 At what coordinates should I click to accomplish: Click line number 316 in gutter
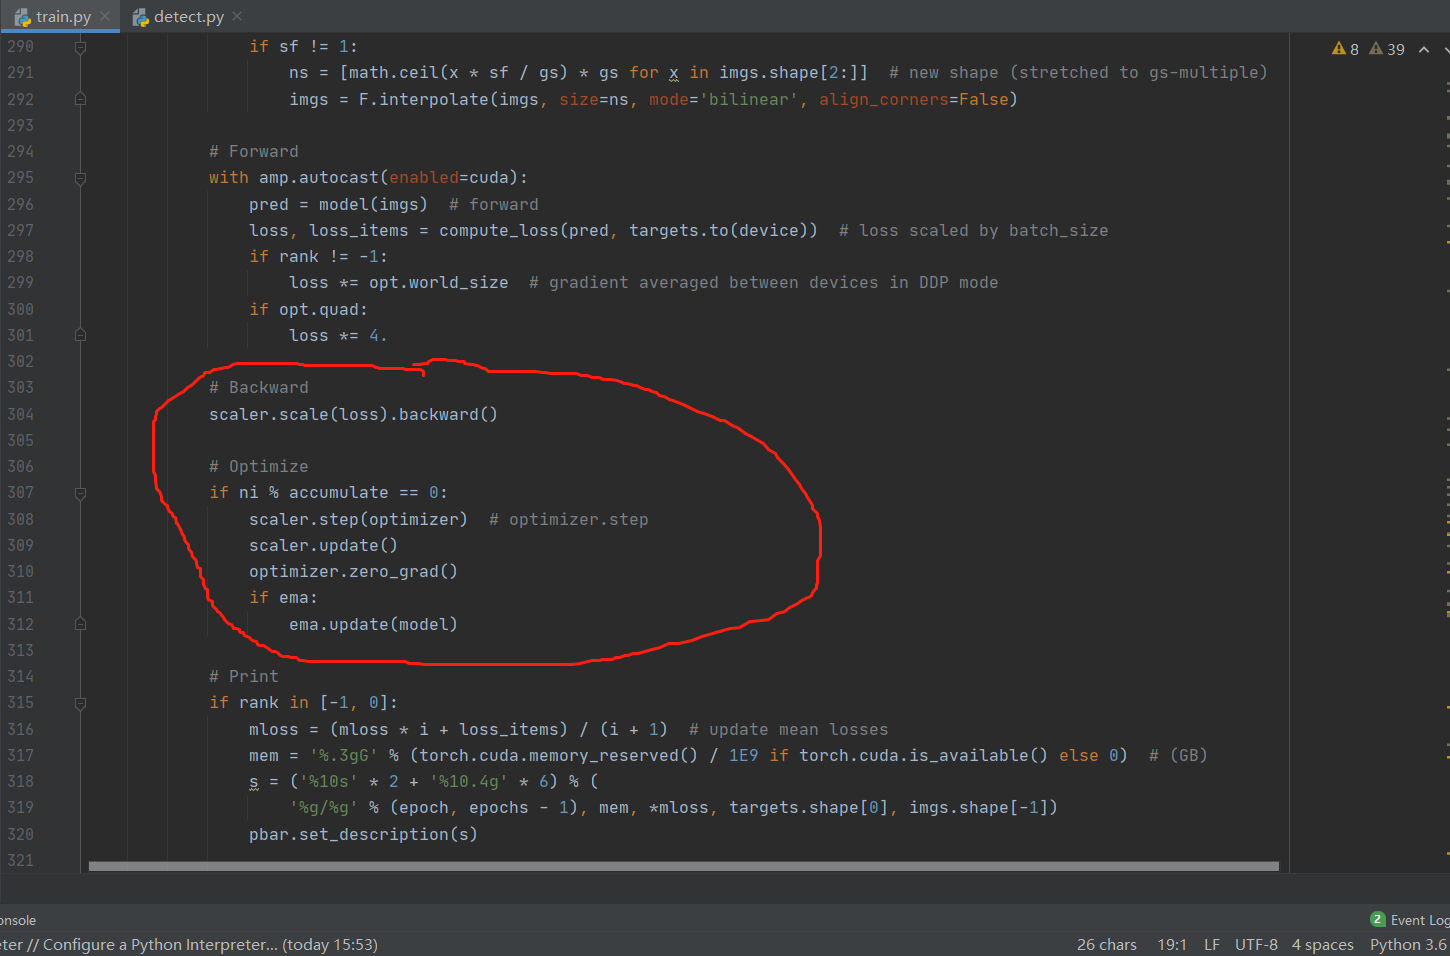20,729
